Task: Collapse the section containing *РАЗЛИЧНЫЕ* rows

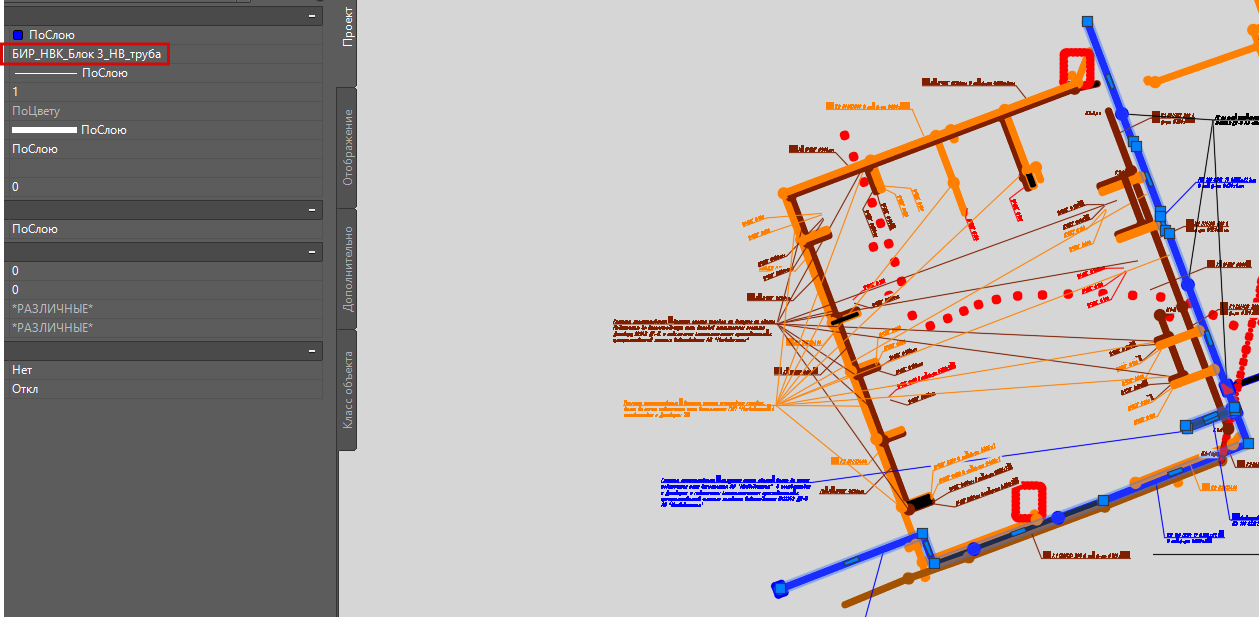Action: pyautogui.click(x=312, y=252)
